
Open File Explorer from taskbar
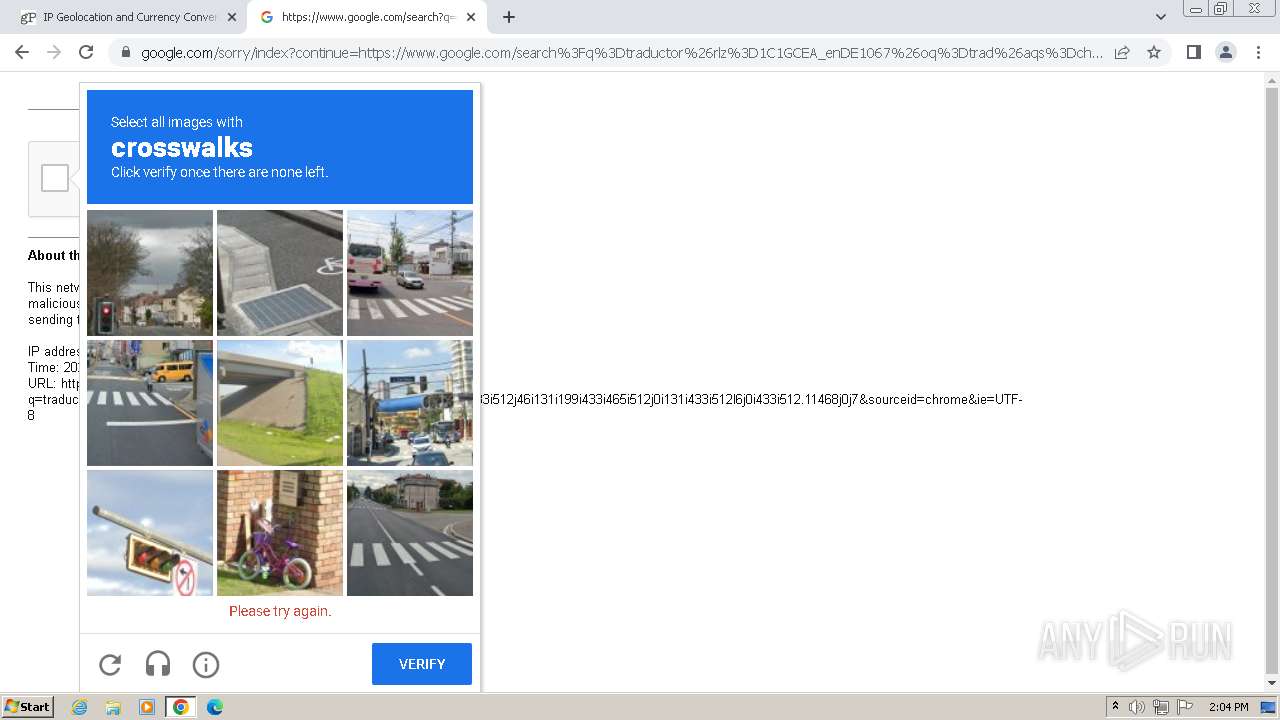coord(113,707)
